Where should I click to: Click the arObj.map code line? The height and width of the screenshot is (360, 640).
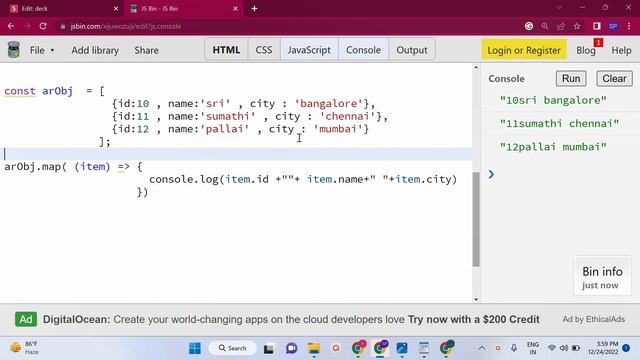(73, 167)
